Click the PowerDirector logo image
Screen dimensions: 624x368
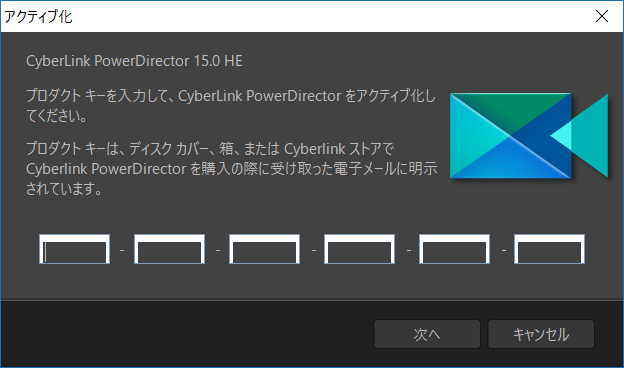(529, 136)
